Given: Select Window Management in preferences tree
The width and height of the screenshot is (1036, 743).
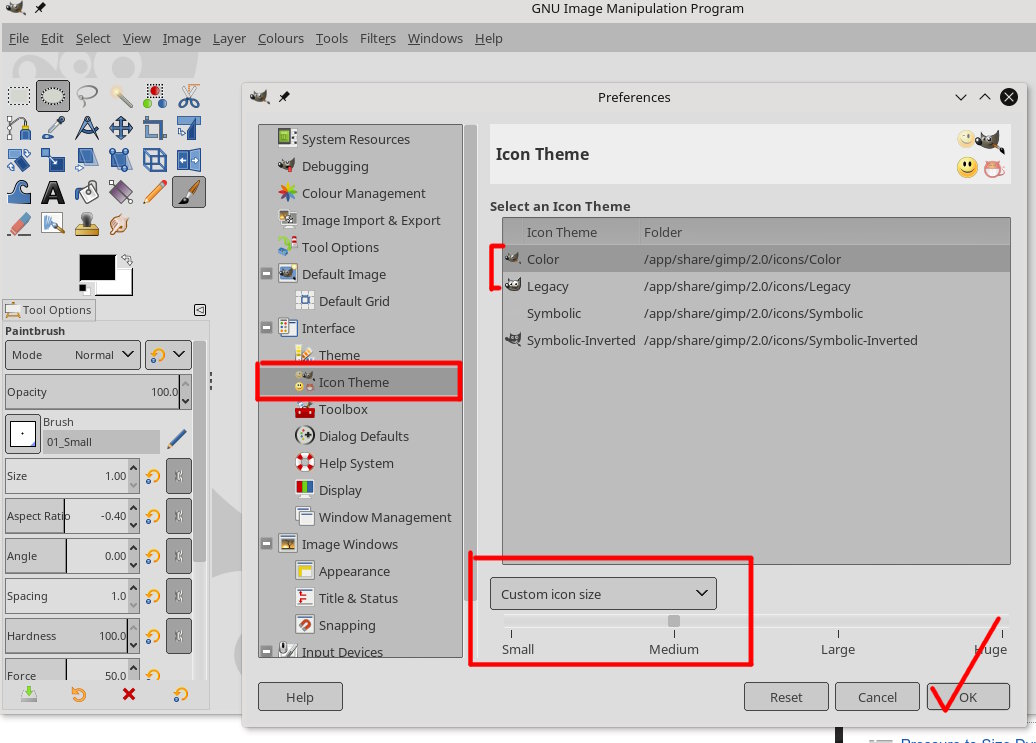Looking at the screenshot, I should (x=385, y=517).
